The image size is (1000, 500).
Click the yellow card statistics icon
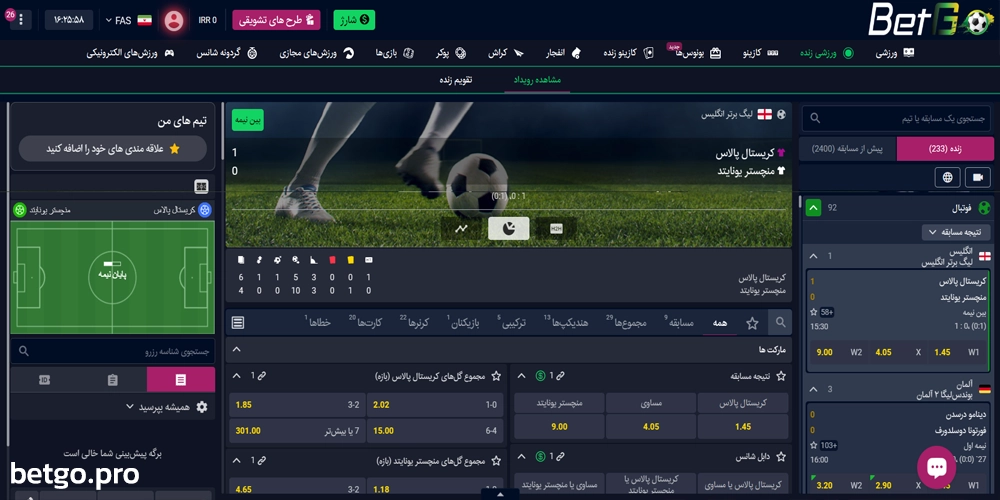point(350,260)
